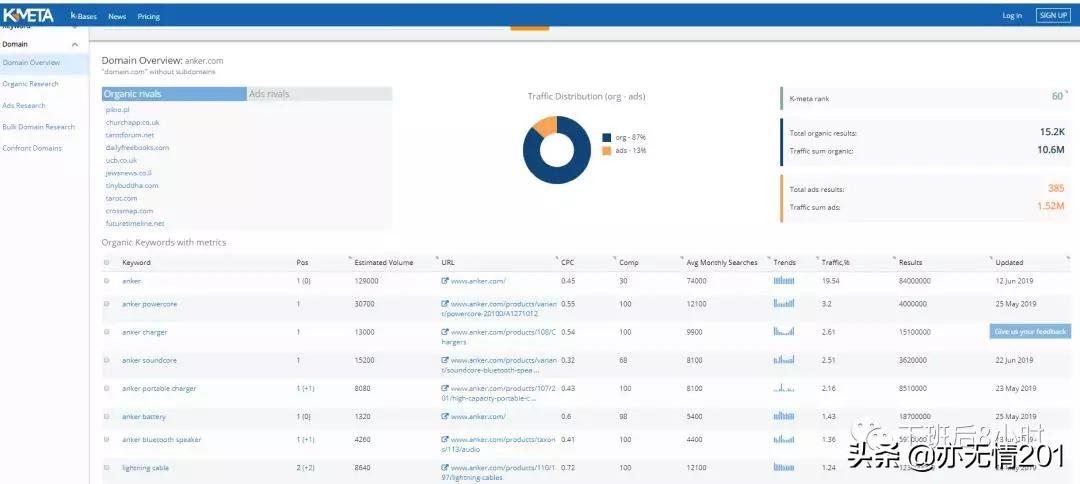The image size is (1080, 484).
Task: Sort table by Updated column
Action: coord(1009,262)
